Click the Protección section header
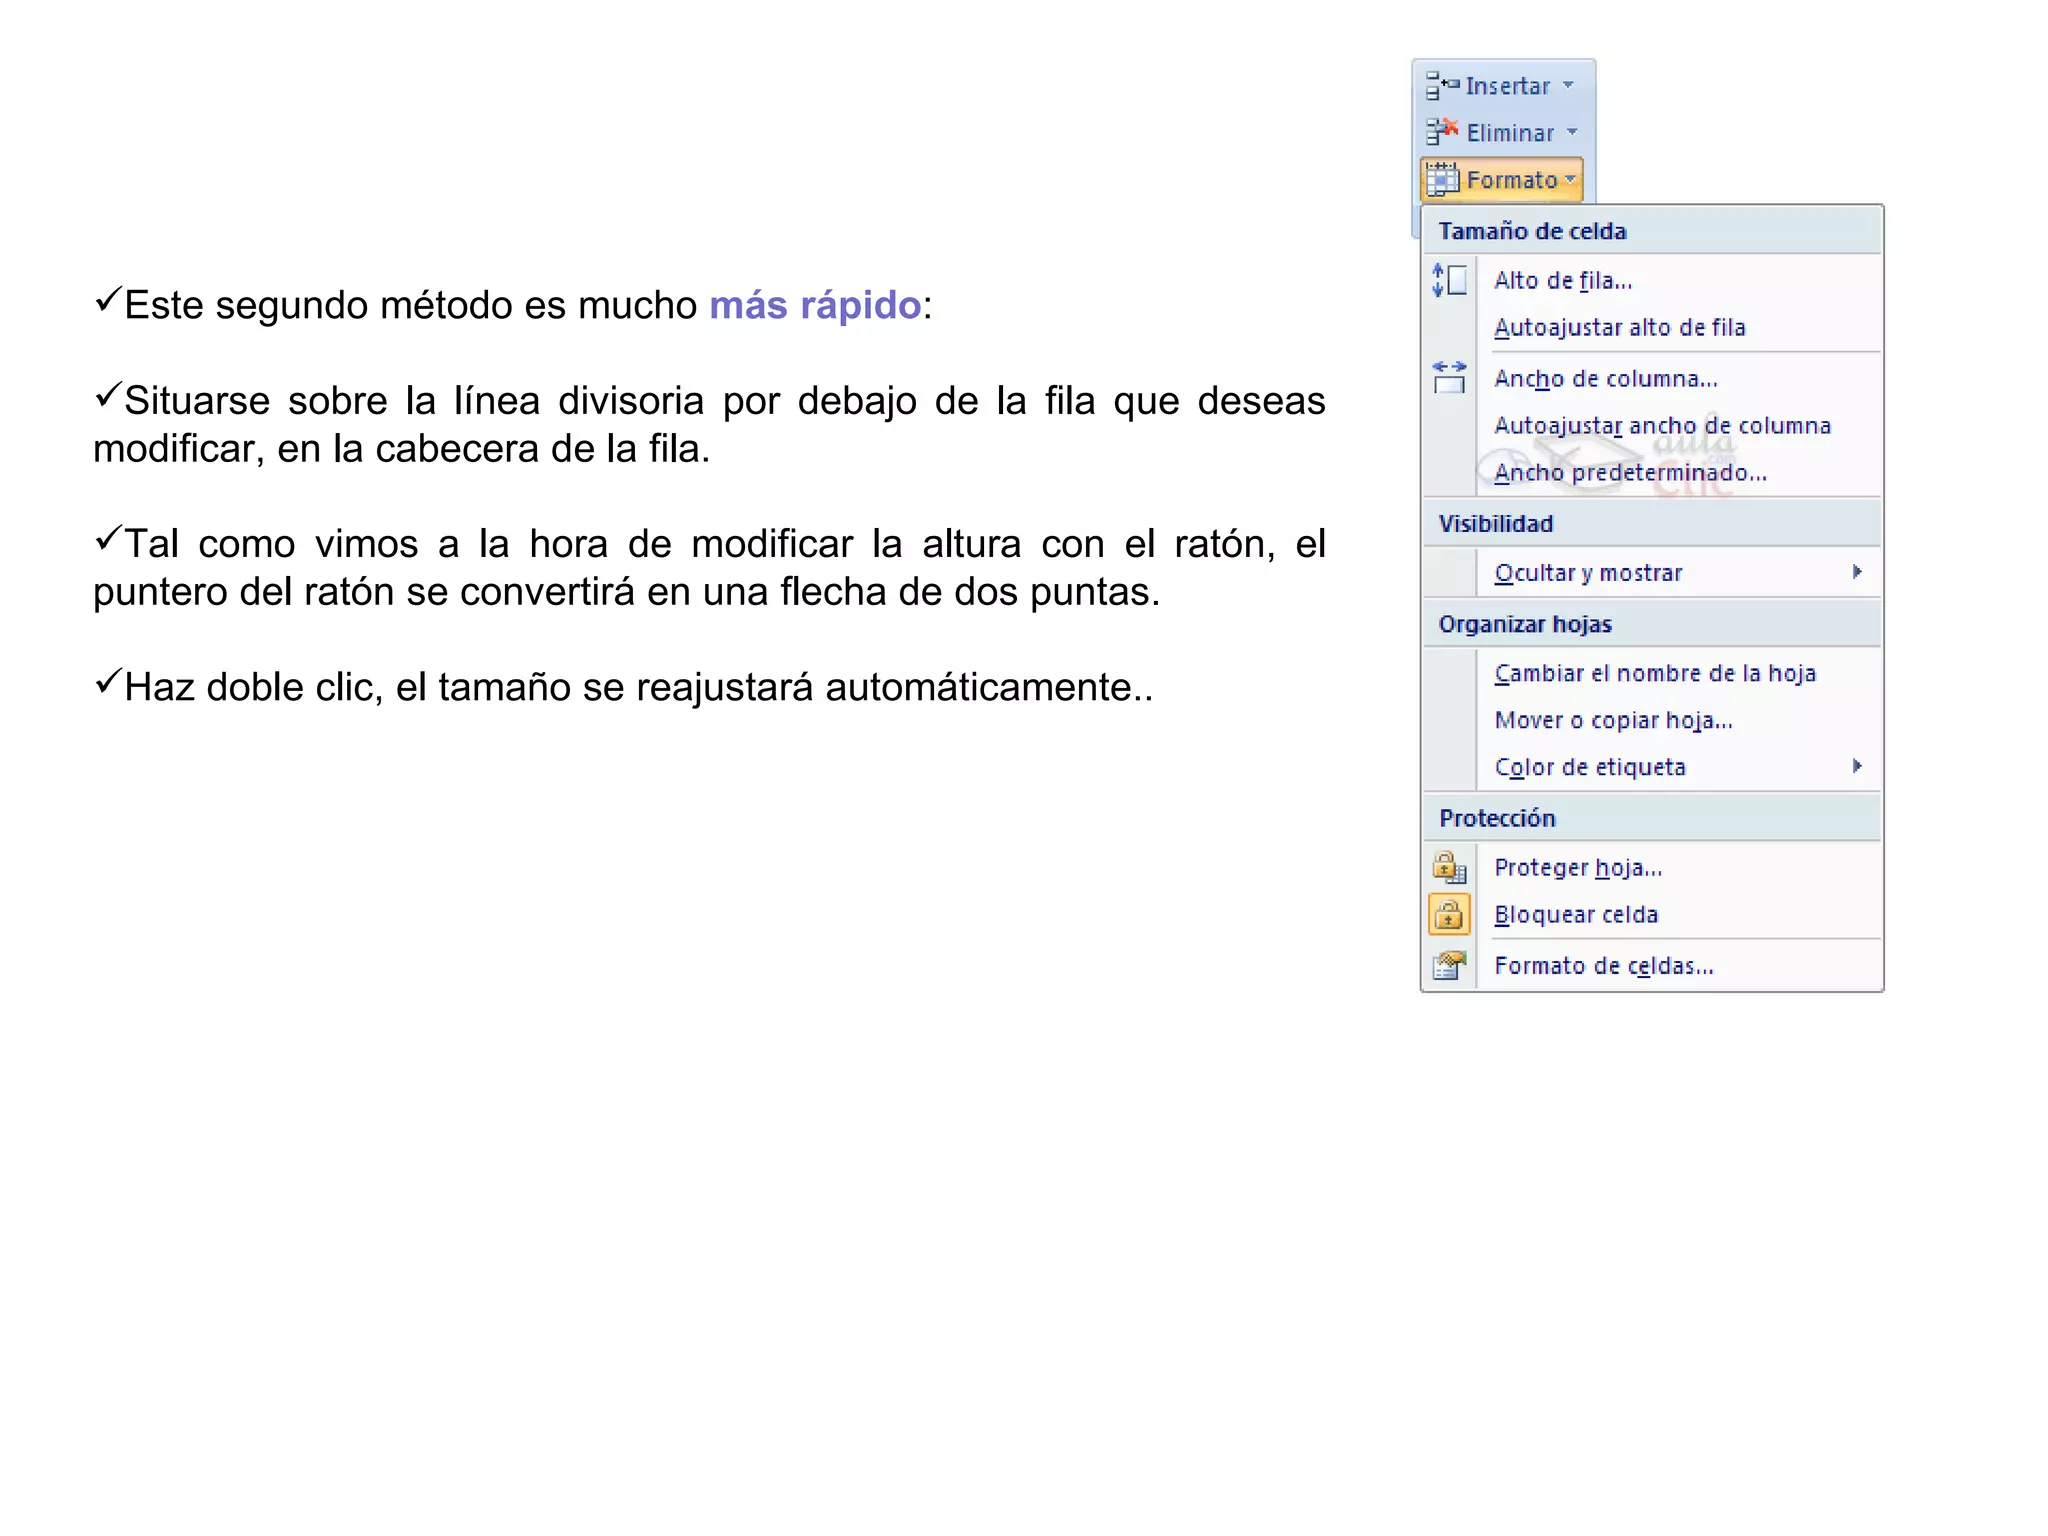Screen dimensions: 2048x1536 pyautogui.click(x=1497, y=818)
